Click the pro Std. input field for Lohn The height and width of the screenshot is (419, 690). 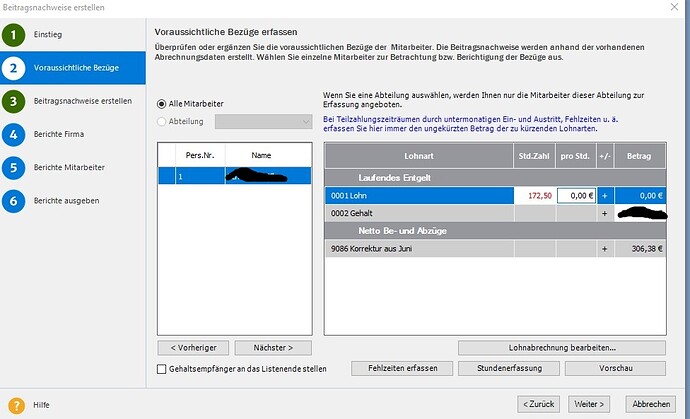[576, 196]
